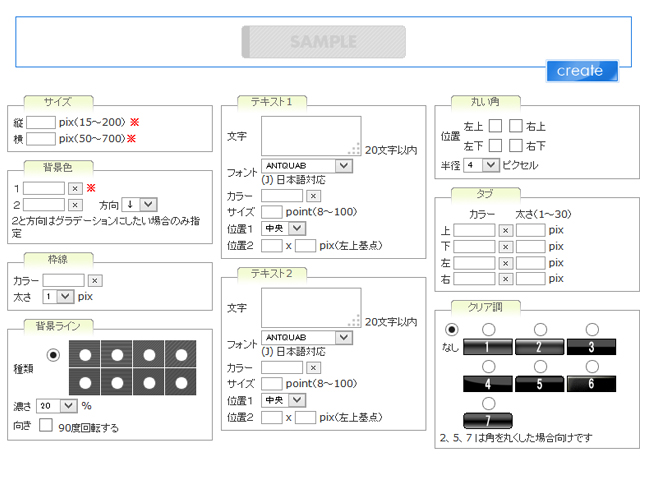Open Text 1 位置1 dropdown
Screen dimensions: 650x480
[284, 228]
